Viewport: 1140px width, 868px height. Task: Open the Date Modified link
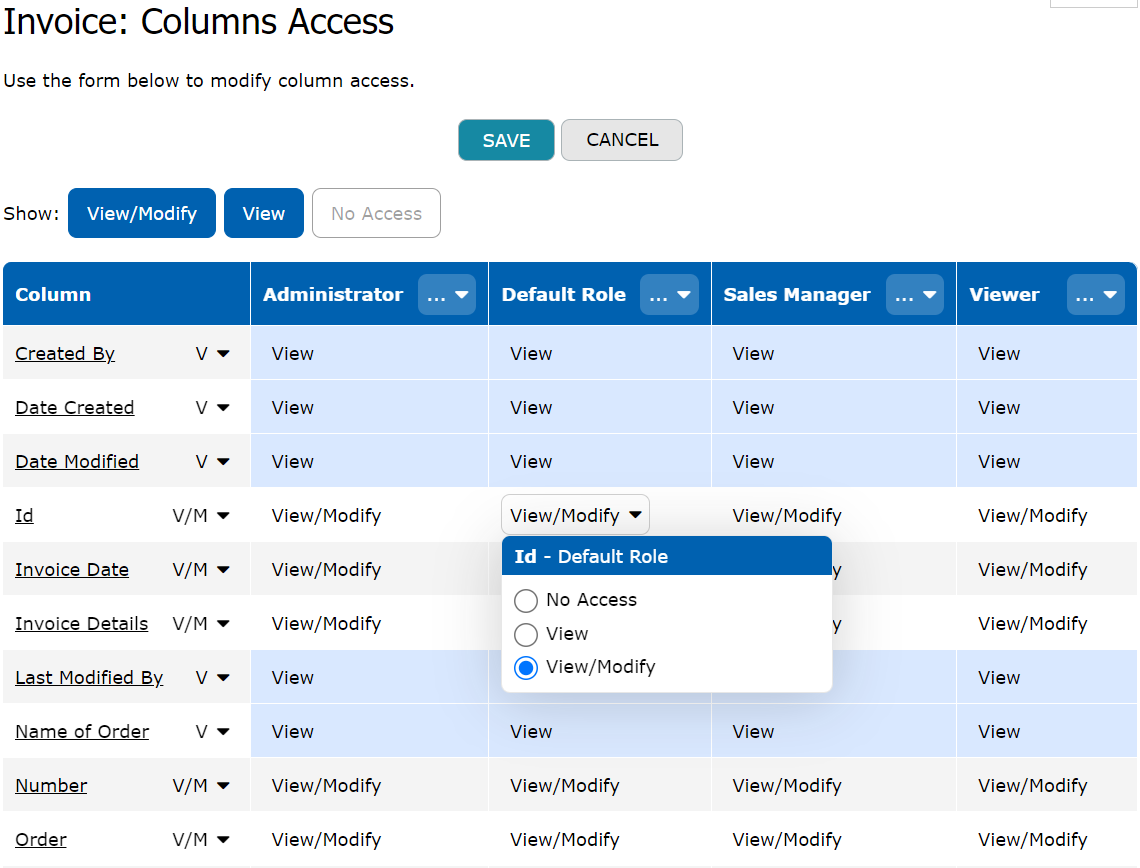(77, 462)
